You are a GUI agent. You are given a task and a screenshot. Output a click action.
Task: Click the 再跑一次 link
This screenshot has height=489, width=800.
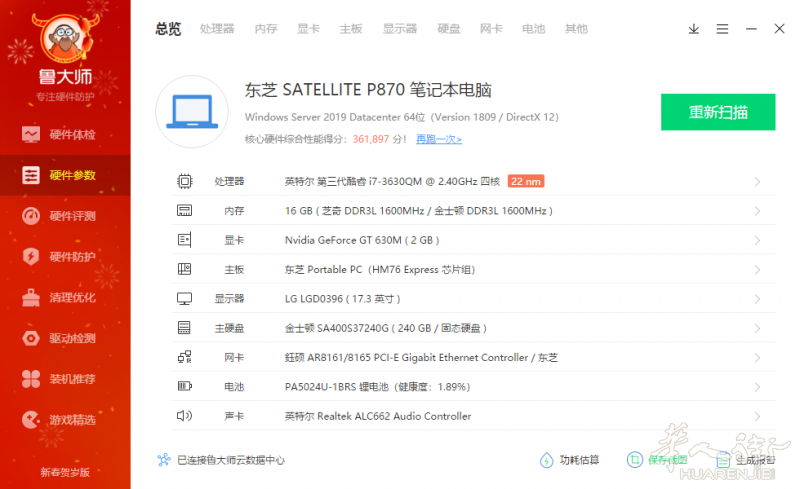pyautogui.click(x=439, y=139)
